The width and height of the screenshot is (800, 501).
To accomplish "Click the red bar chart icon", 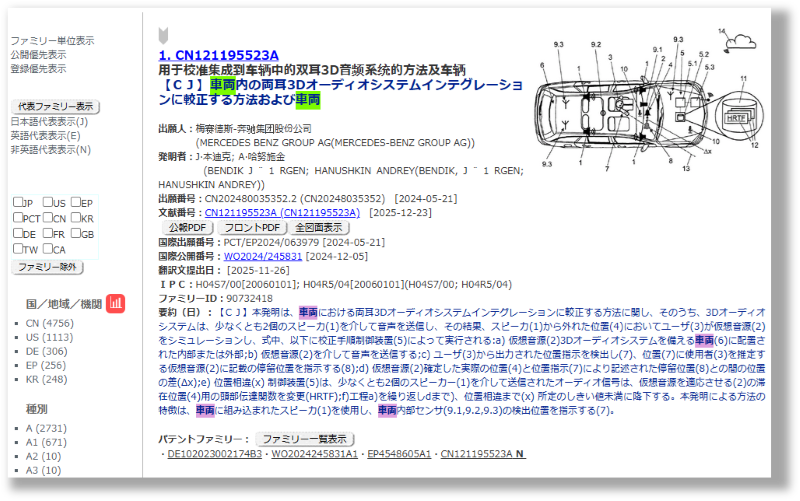I will click(x=116, y=303).
